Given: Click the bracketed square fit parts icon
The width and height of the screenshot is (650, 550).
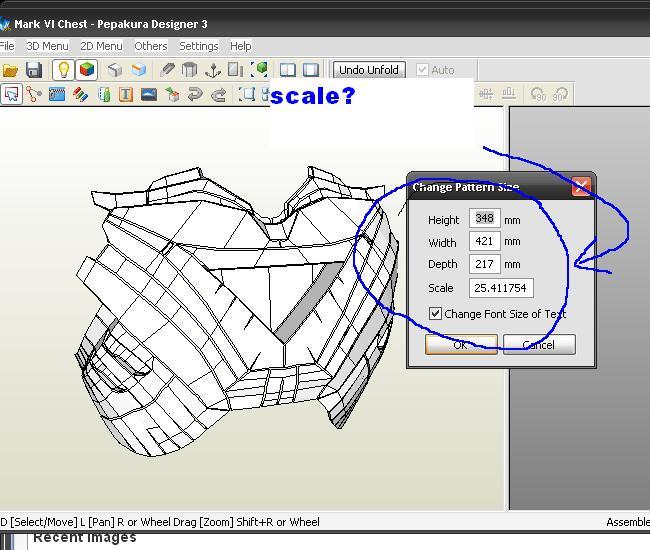Looking at the screenshot, I should [247, 94].
